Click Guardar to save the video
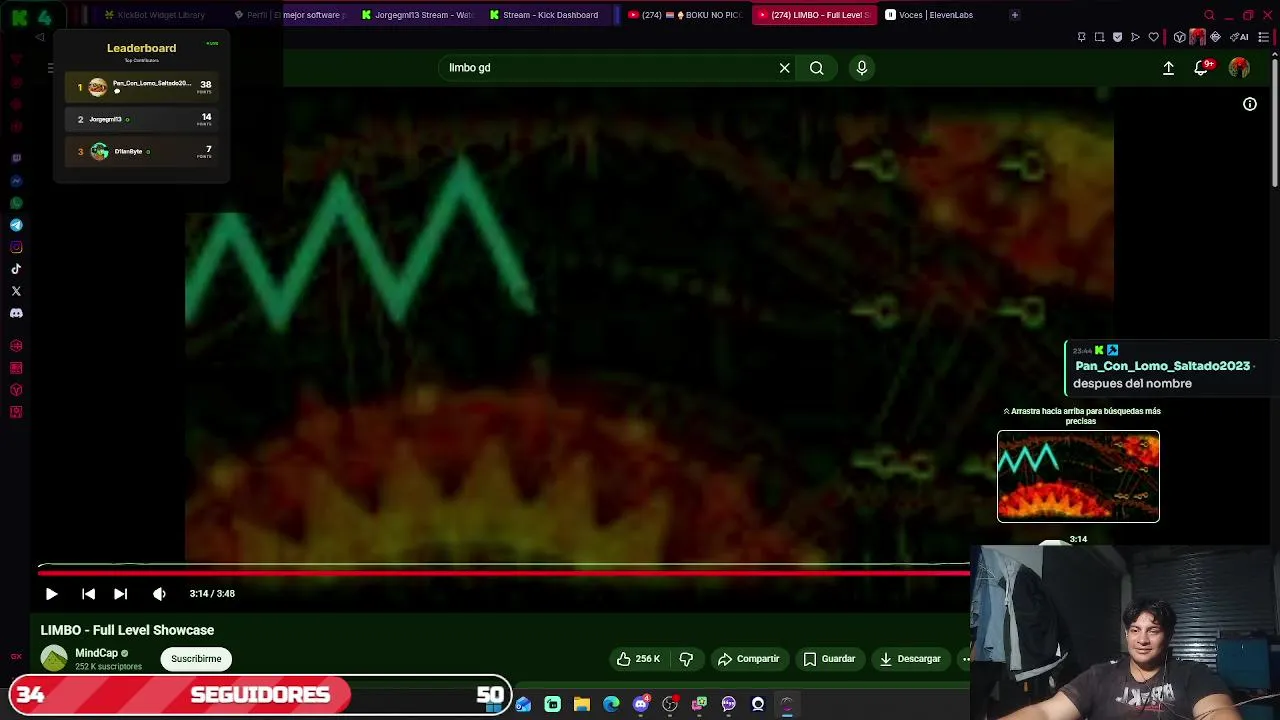Viewport: 1280px width, 720px height. click(829, 659)
